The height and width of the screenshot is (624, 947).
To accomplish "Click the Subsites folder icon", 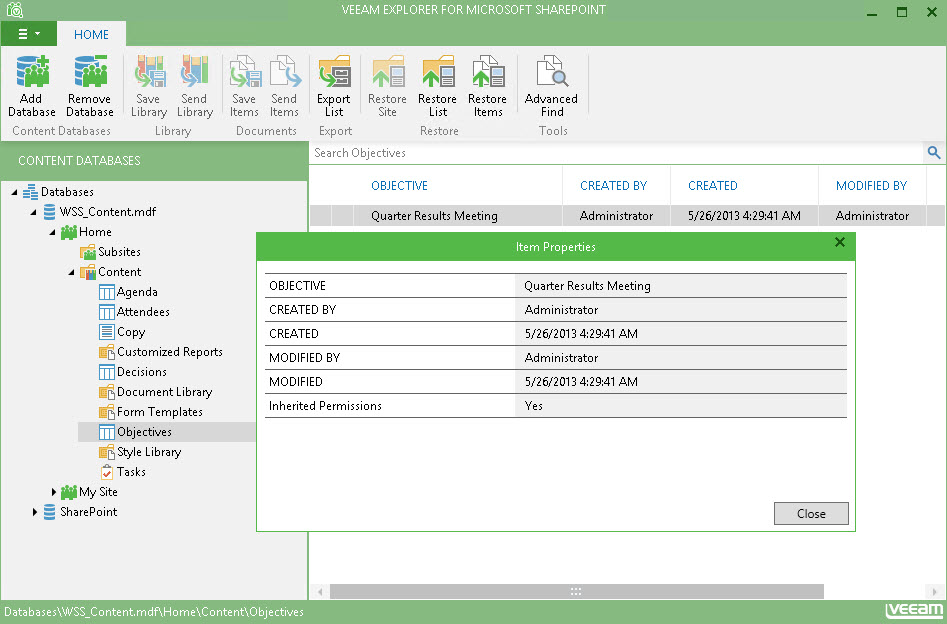I will 88,252.
